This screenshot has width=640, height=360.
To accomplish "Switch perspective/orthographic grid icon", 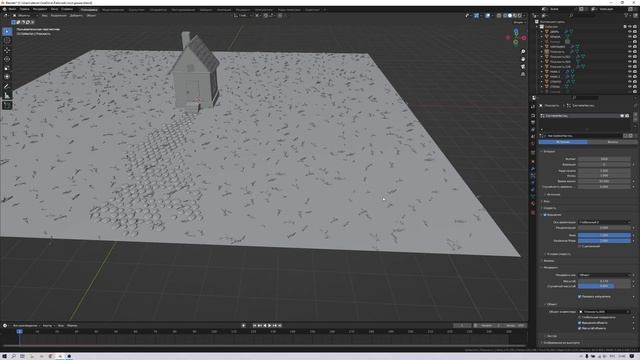I will pos(523,74).
